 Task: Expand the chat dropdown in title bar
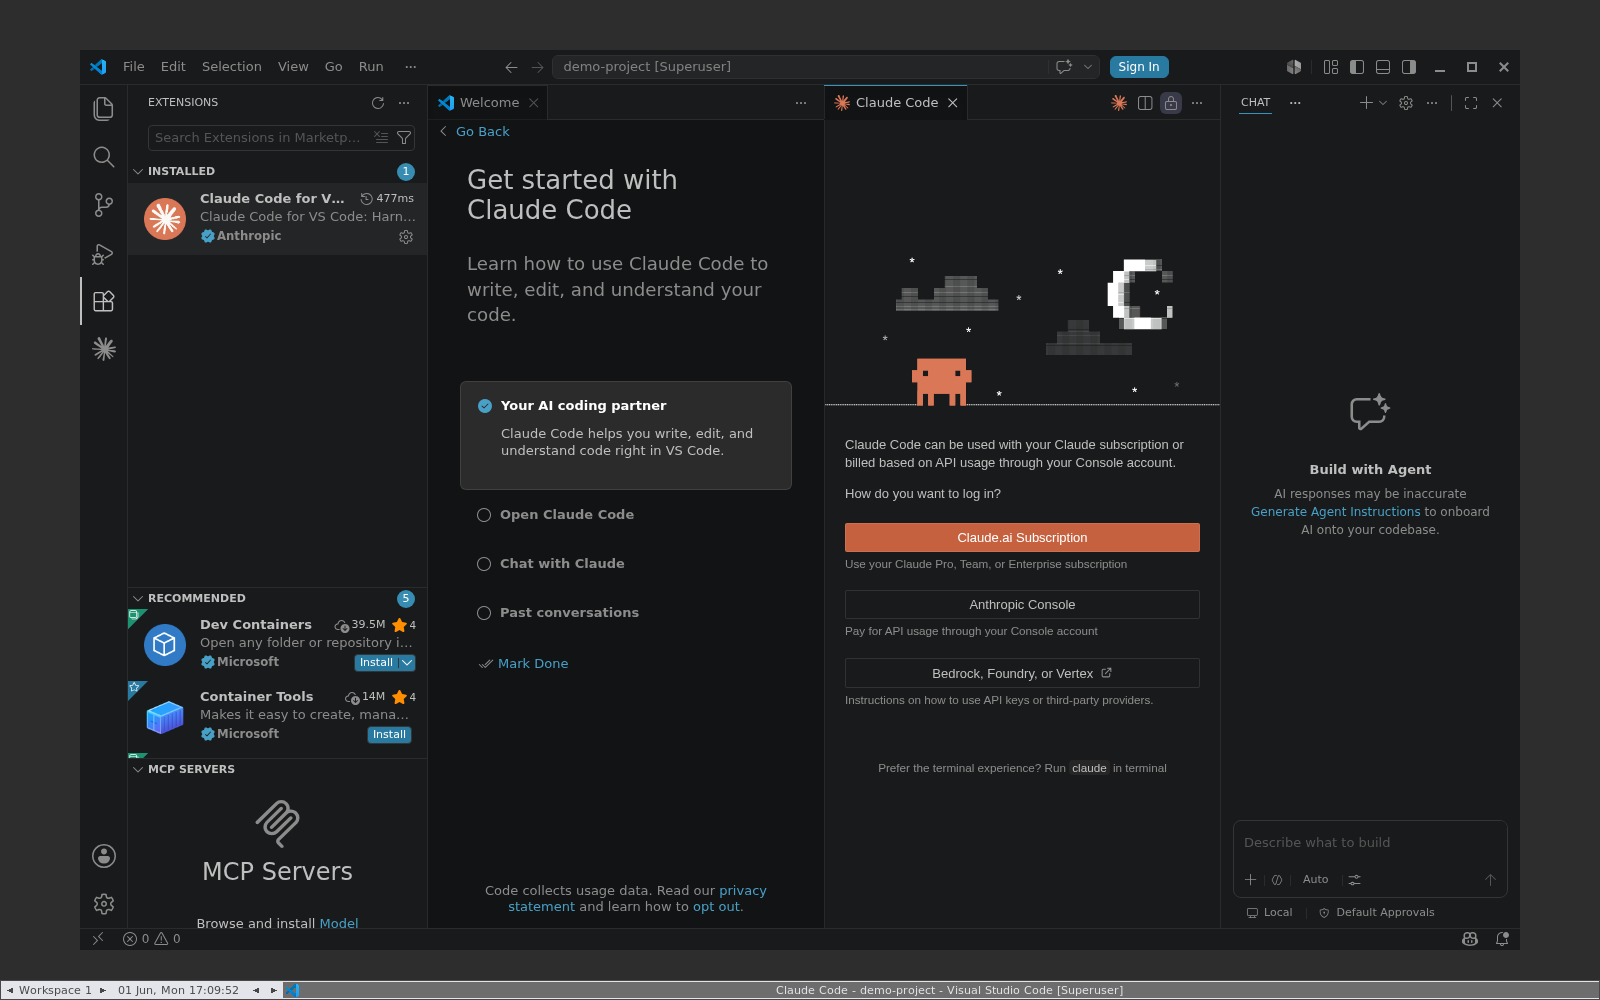coord(1088,67)
